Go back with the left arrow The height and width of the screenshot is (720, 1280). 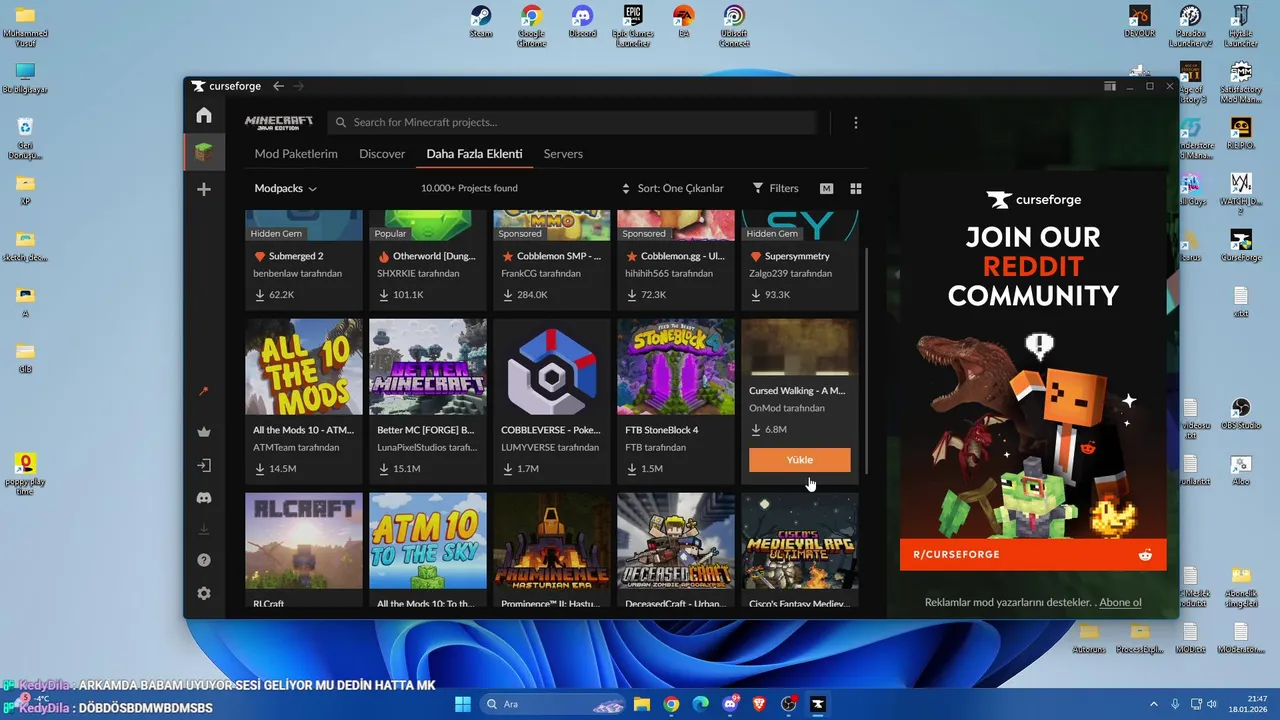click(278, 86)
